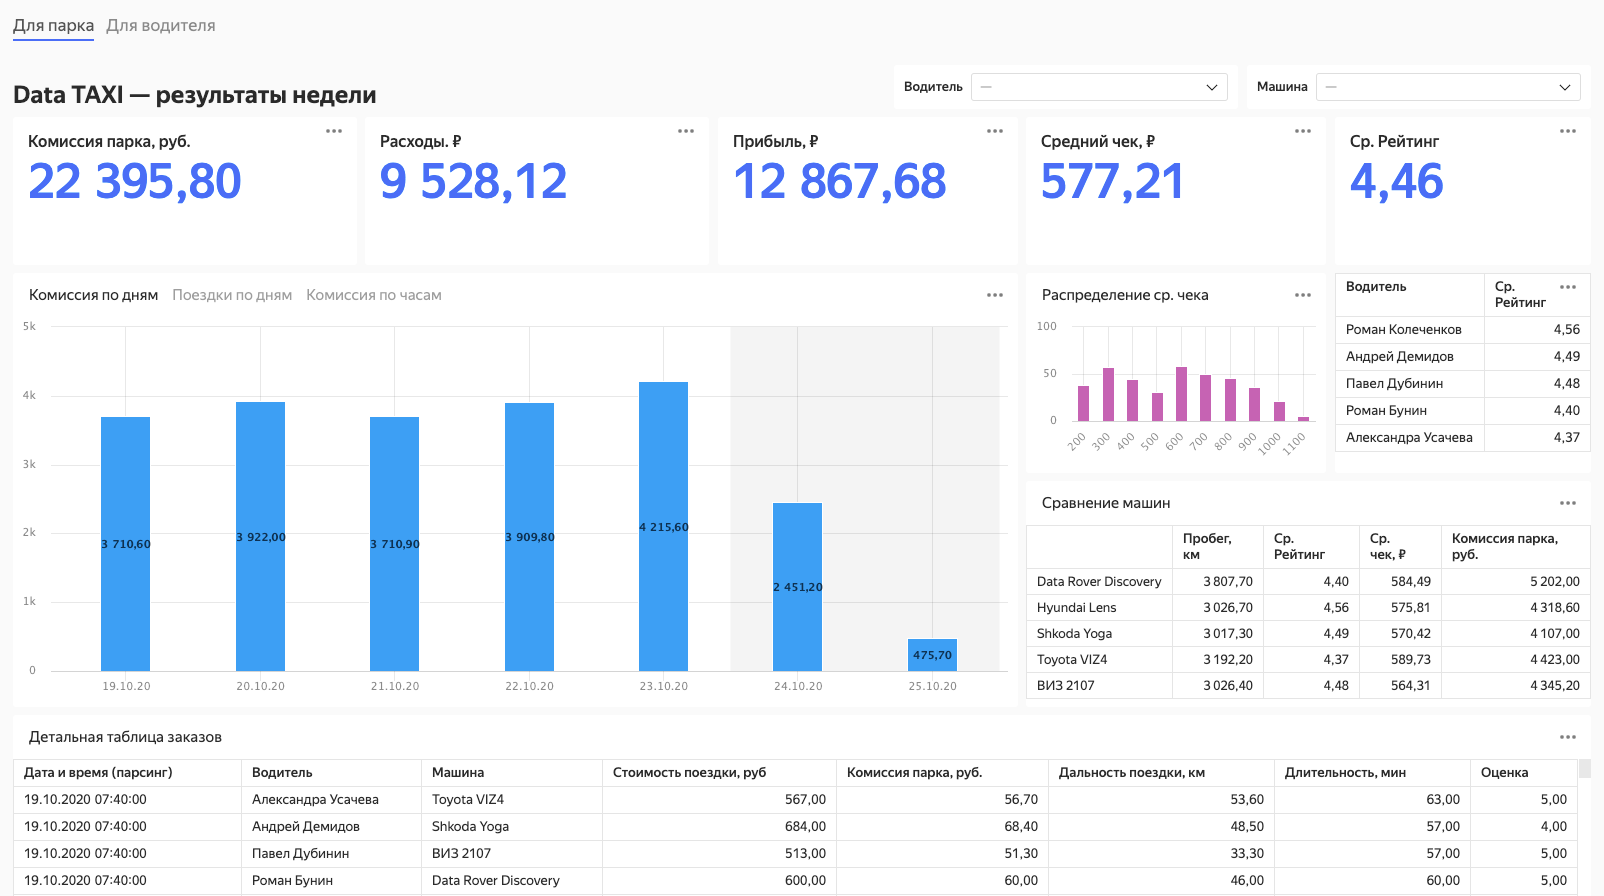1604x896 pixels.
Task: Open the Ср. Рейтинг card's three-dot menu
Action: [x=1568, y=131]
